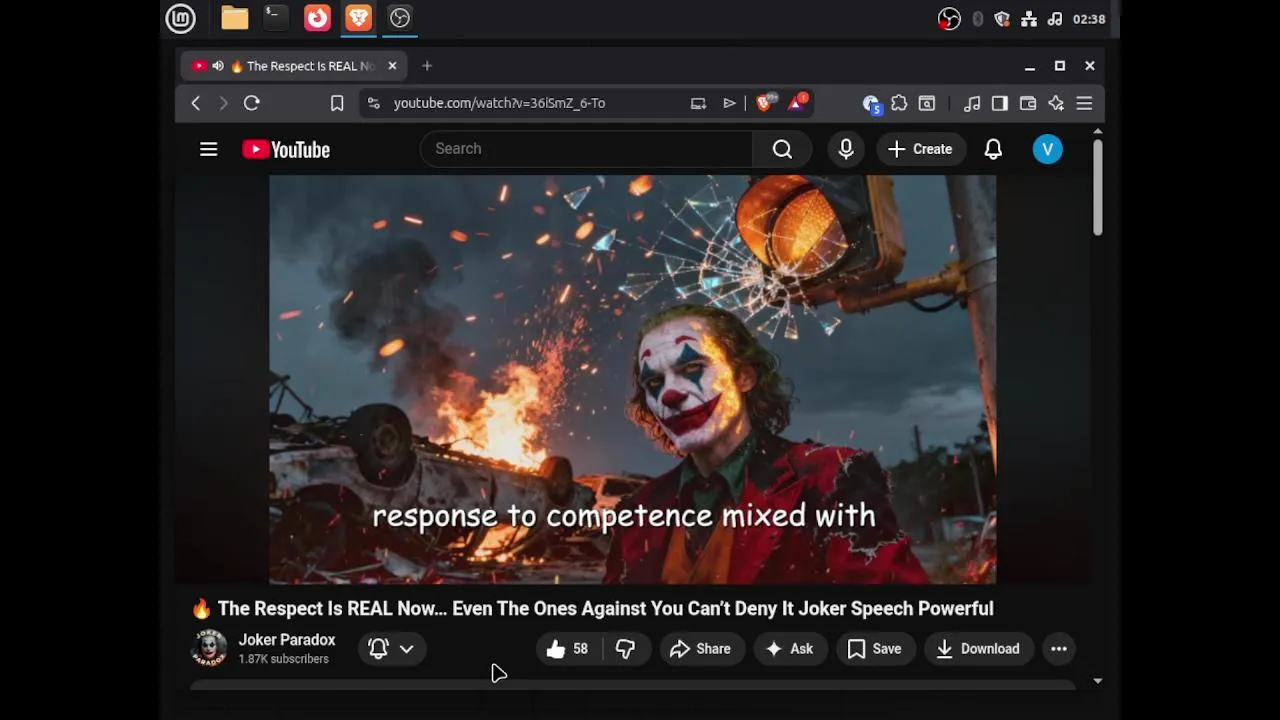Screen dimensions: 1280x720
Task: Click the page vertical scrollbar thumb
Action: pos(1097,188)
